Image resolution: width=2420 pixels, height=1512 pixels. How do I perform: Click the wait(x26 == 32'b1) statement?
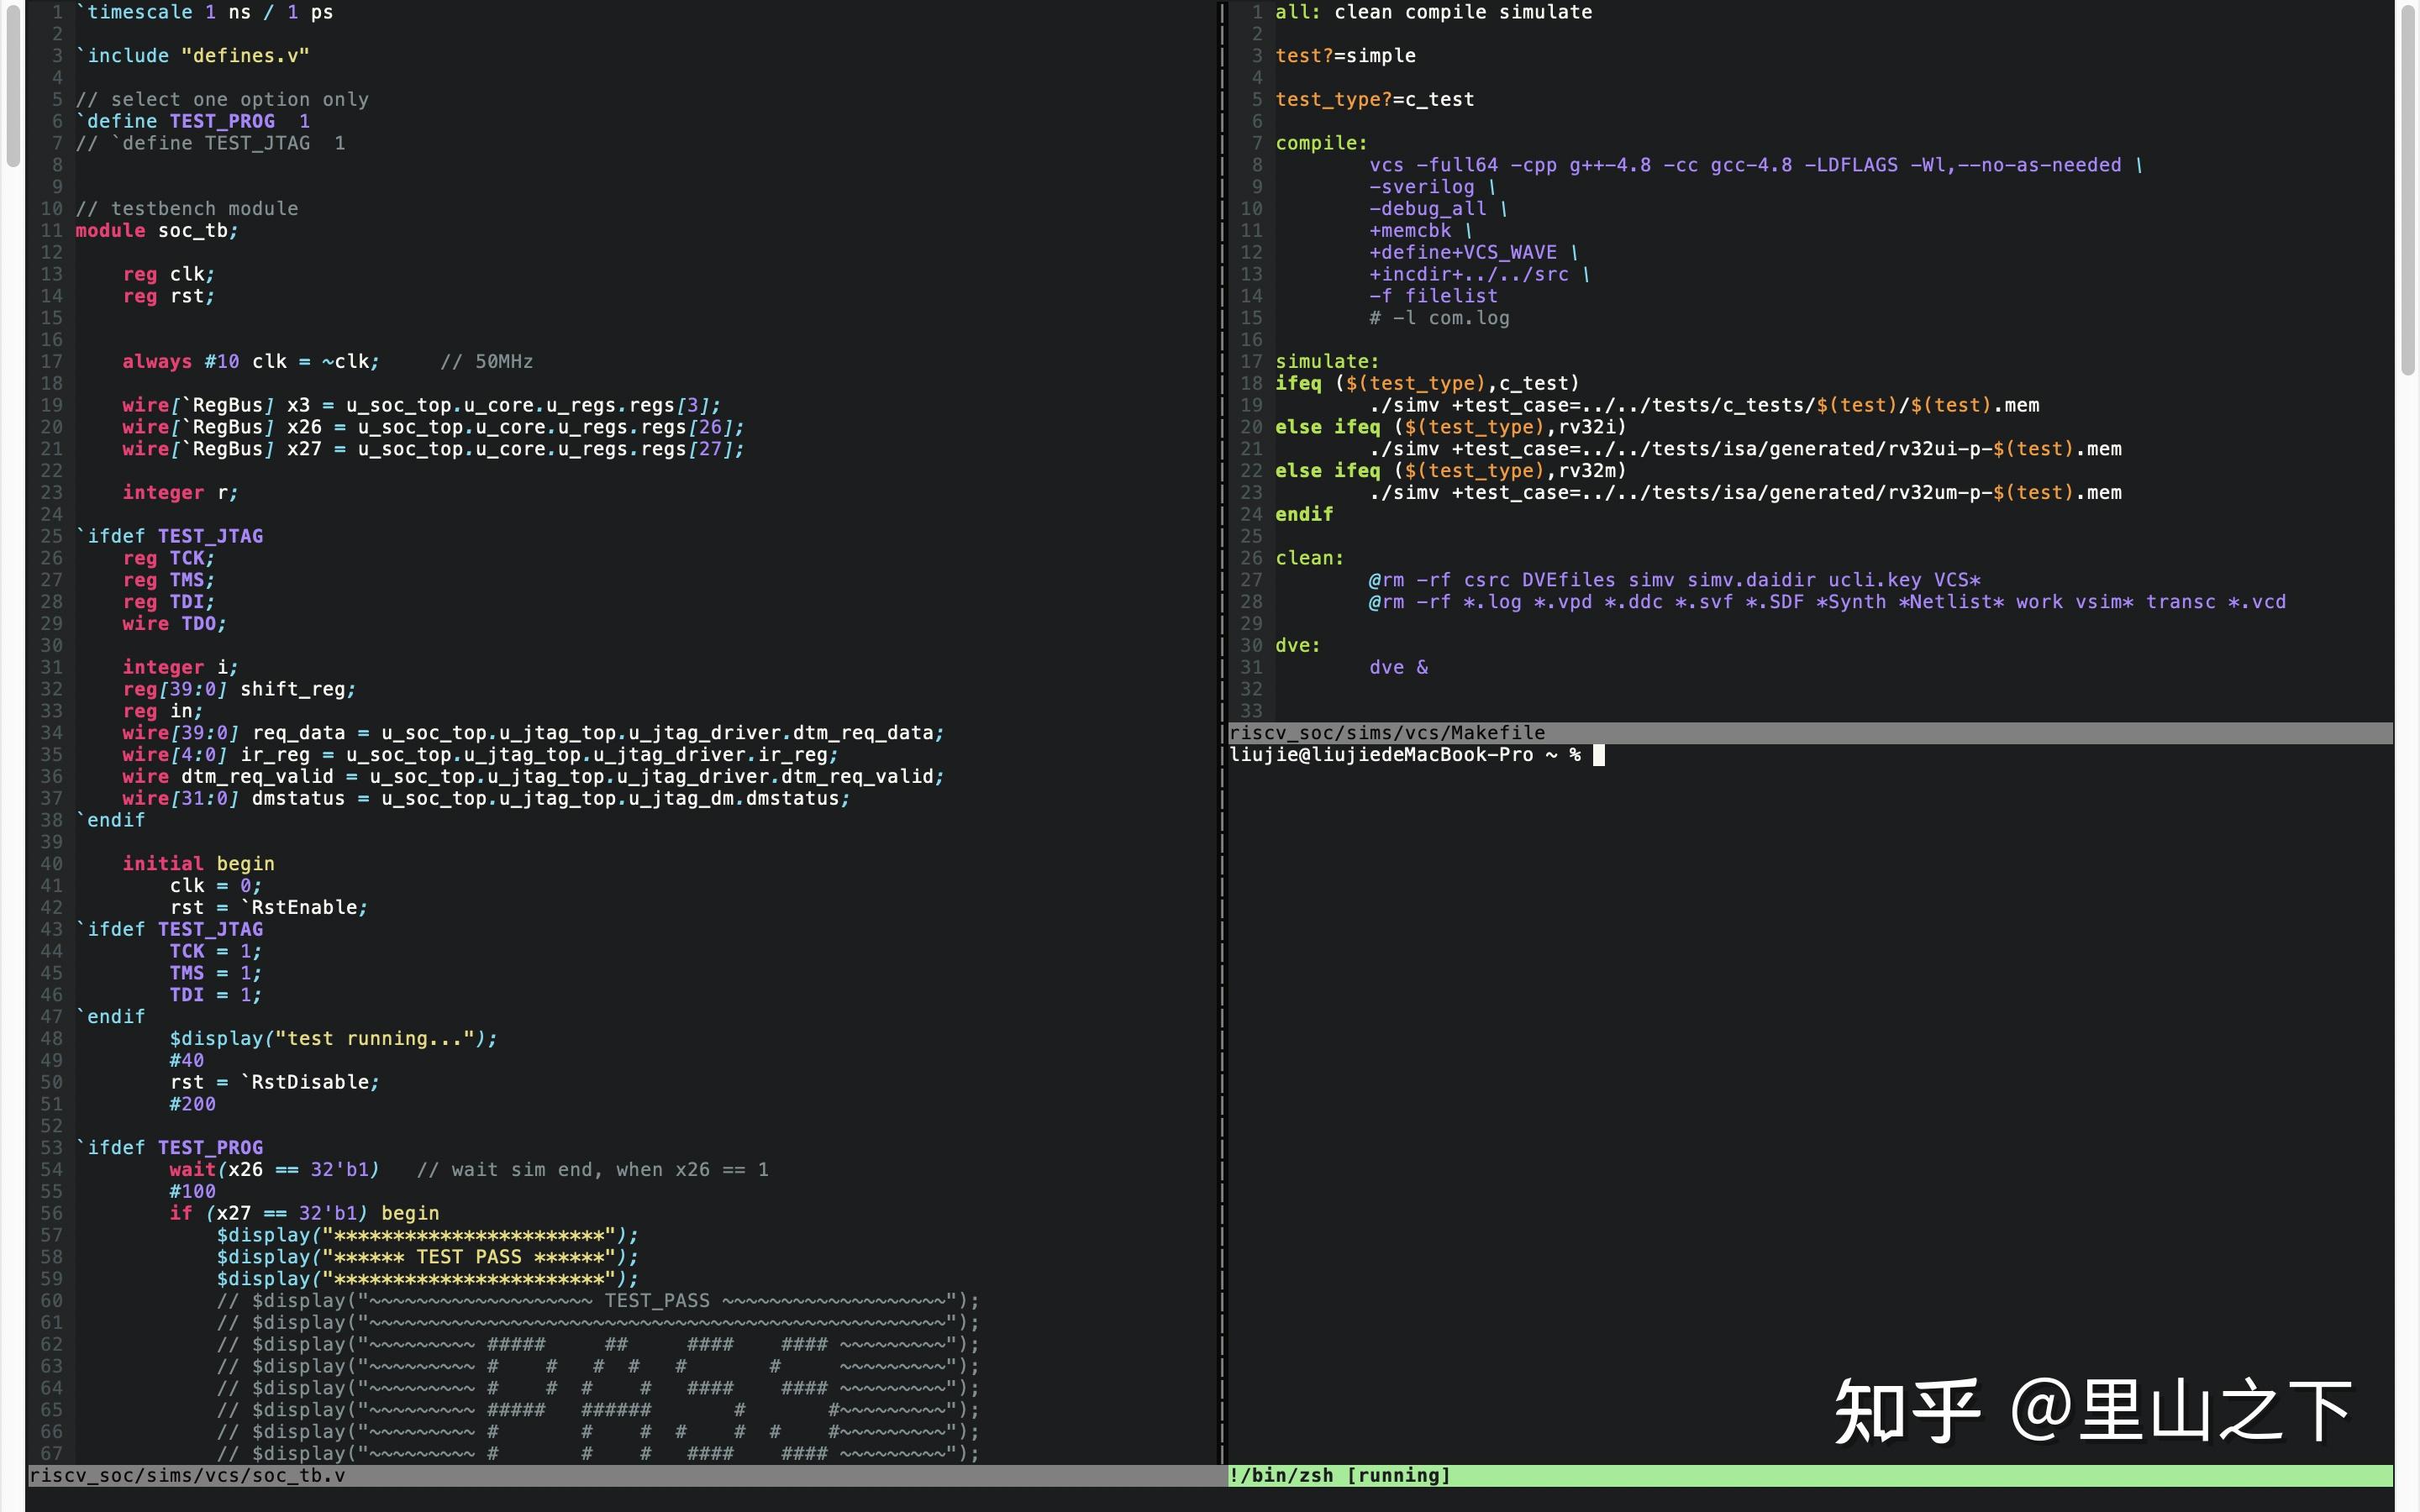click(x=274, y=1170)
